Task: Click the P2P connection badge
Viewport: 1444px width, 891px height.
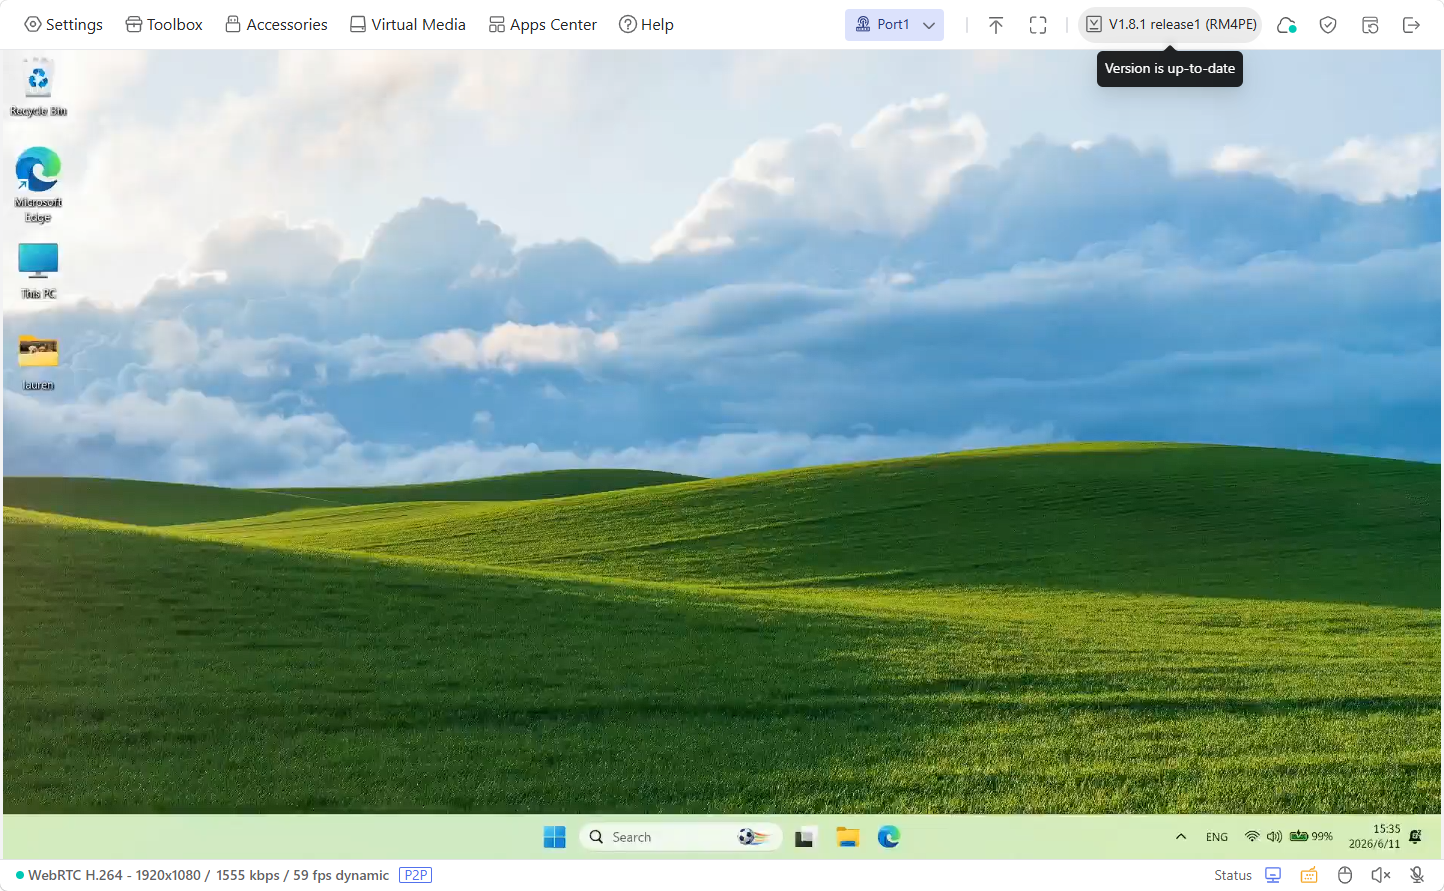Action: coord(415,875)
